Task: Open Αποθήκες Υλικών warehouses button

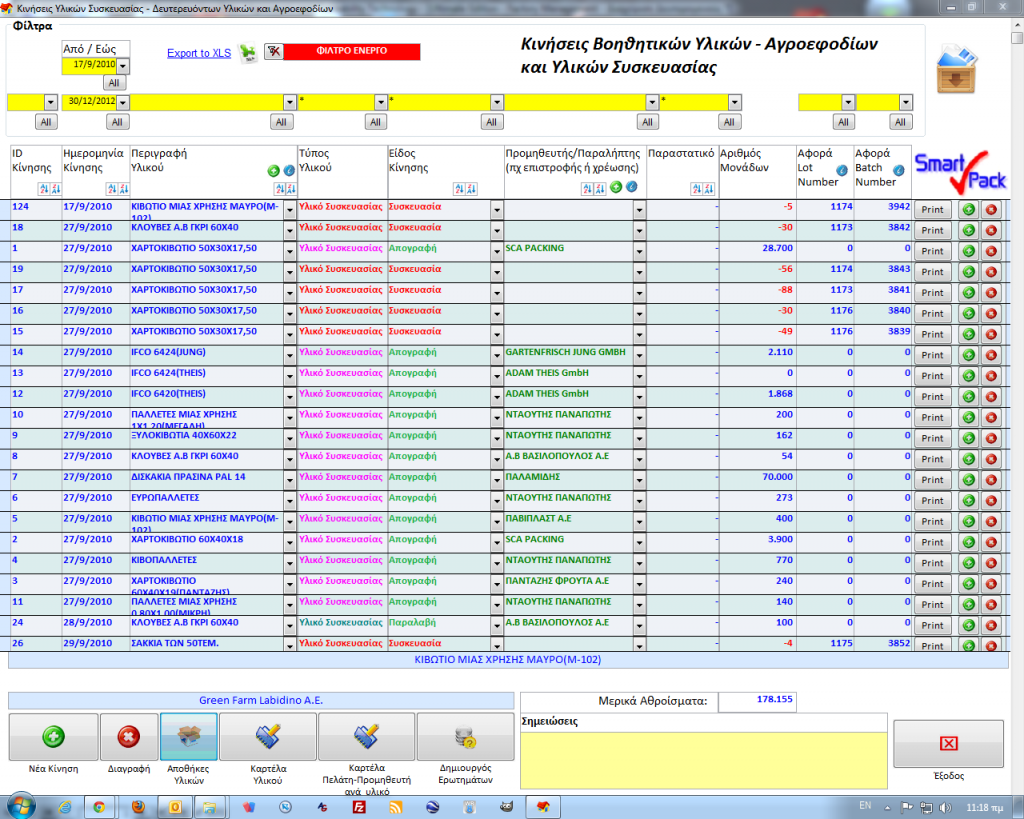Action: [189, 737]
